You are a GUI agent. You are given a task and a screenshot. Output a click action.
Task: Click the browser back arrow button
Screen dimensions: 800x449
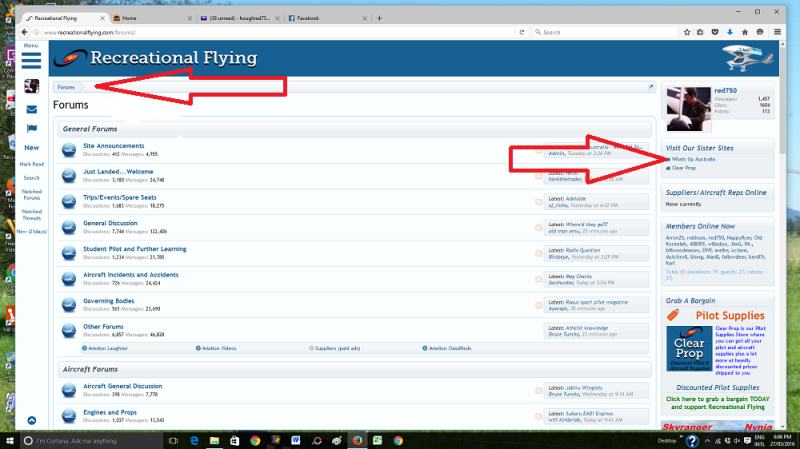24,32
